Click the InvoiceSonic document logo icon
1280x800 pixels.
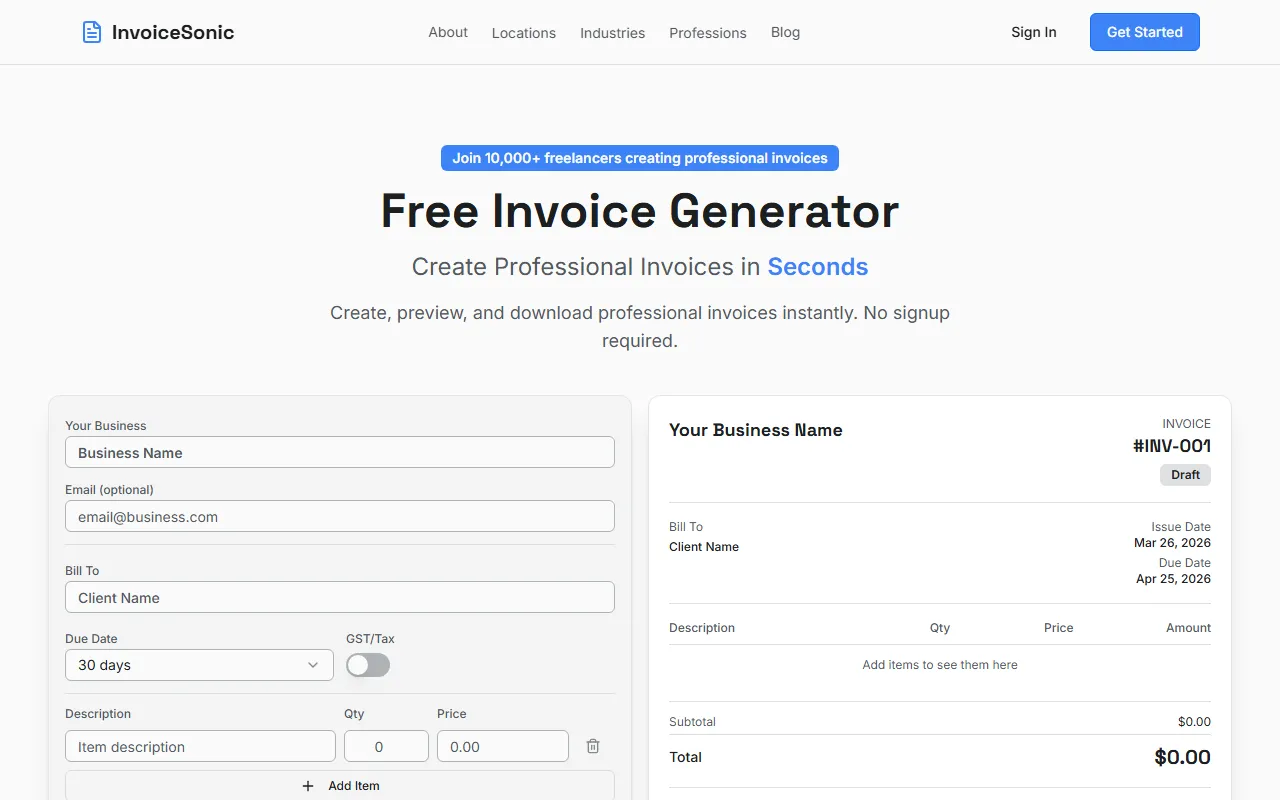[92, 32]
